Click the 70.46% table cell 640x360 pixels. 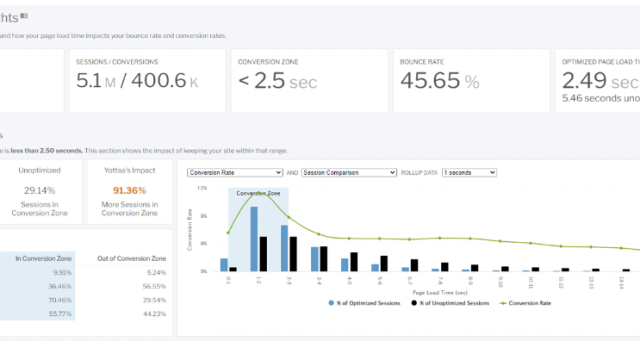(x=60, y=300)
